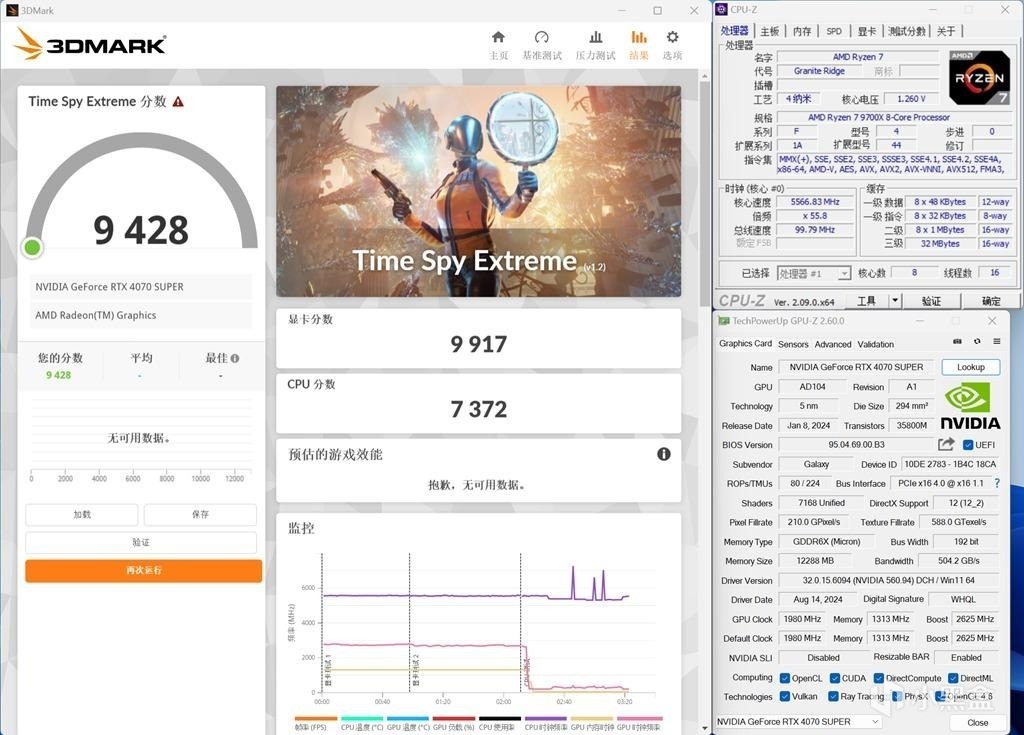Click the question mark beside Bus Interface
The width and height of the screenshot is (1024, 735).
[x=997, y=483]
